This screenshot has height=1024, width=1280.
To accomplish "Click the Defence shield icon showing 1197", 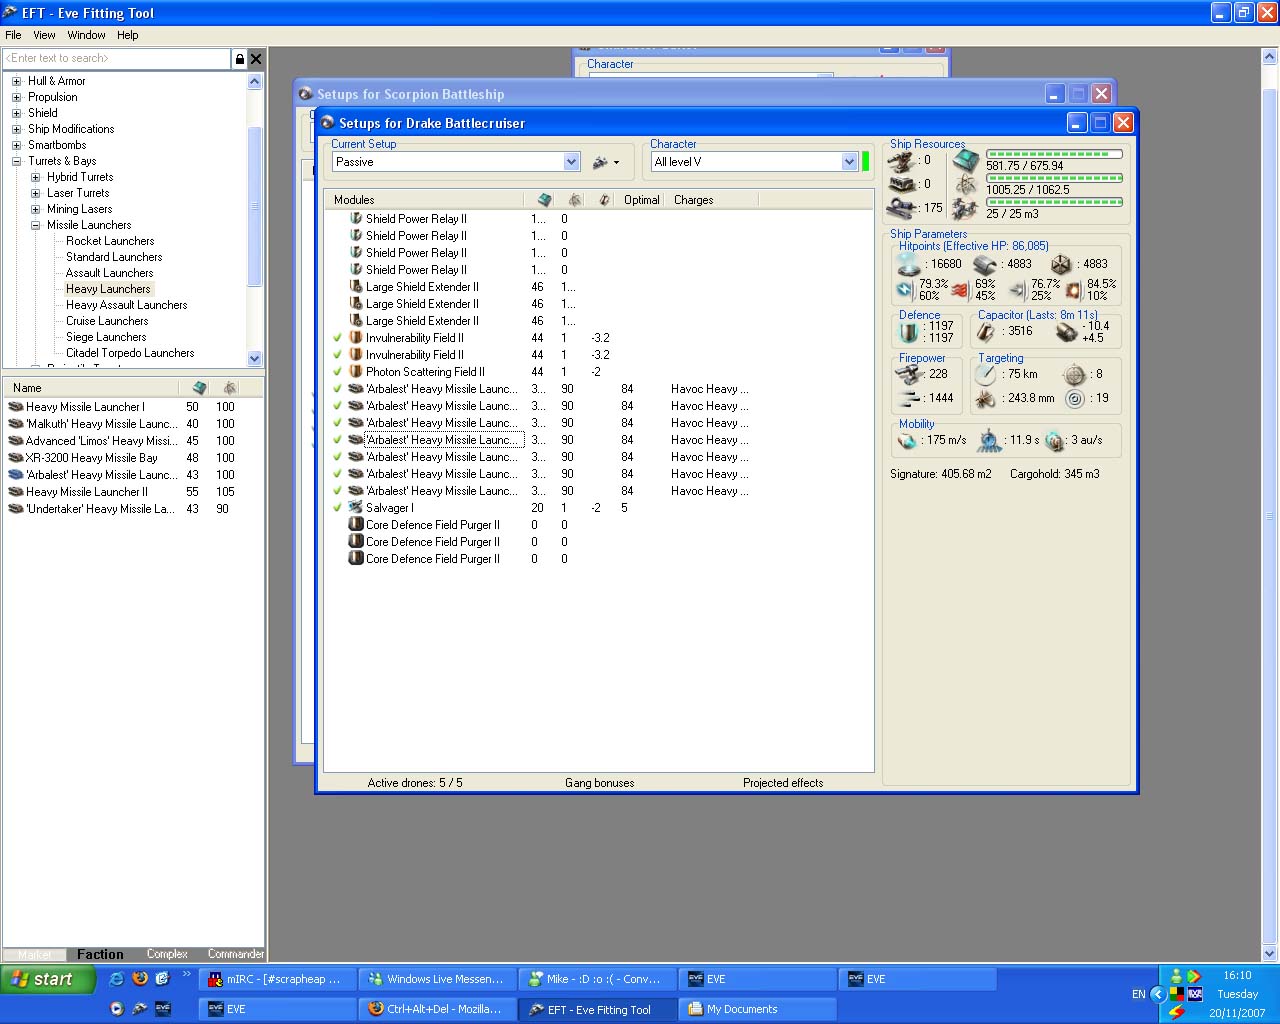I will [x=909, y=332].
